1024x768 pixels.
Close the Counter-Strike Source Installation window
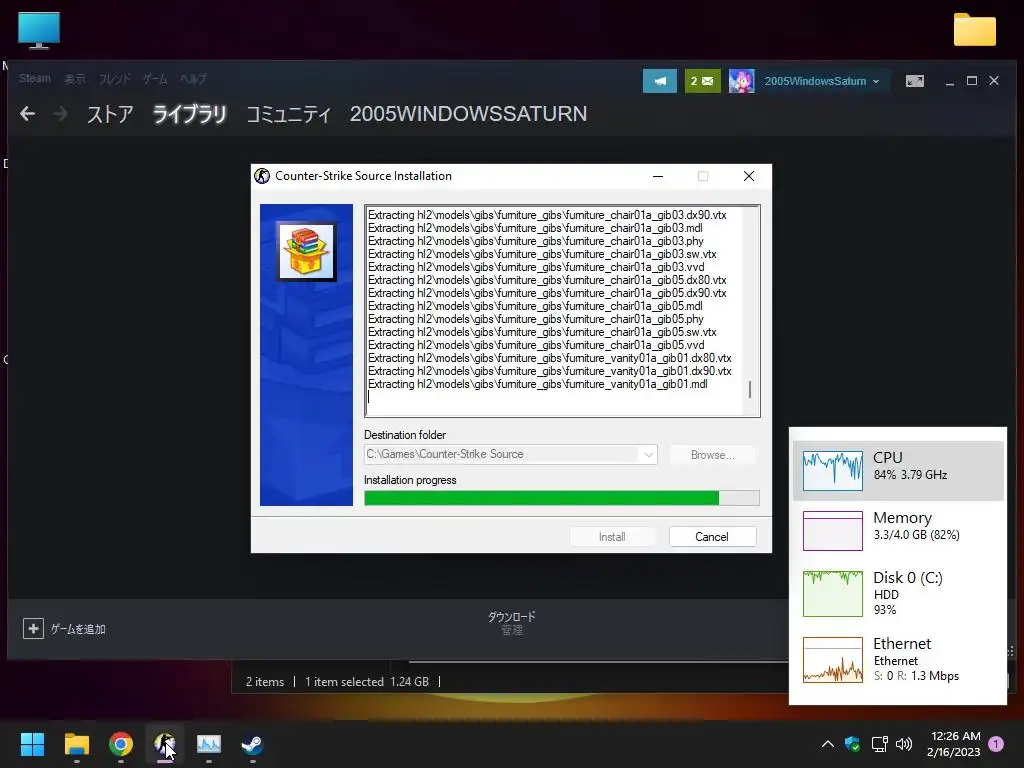tap(749, 176)
